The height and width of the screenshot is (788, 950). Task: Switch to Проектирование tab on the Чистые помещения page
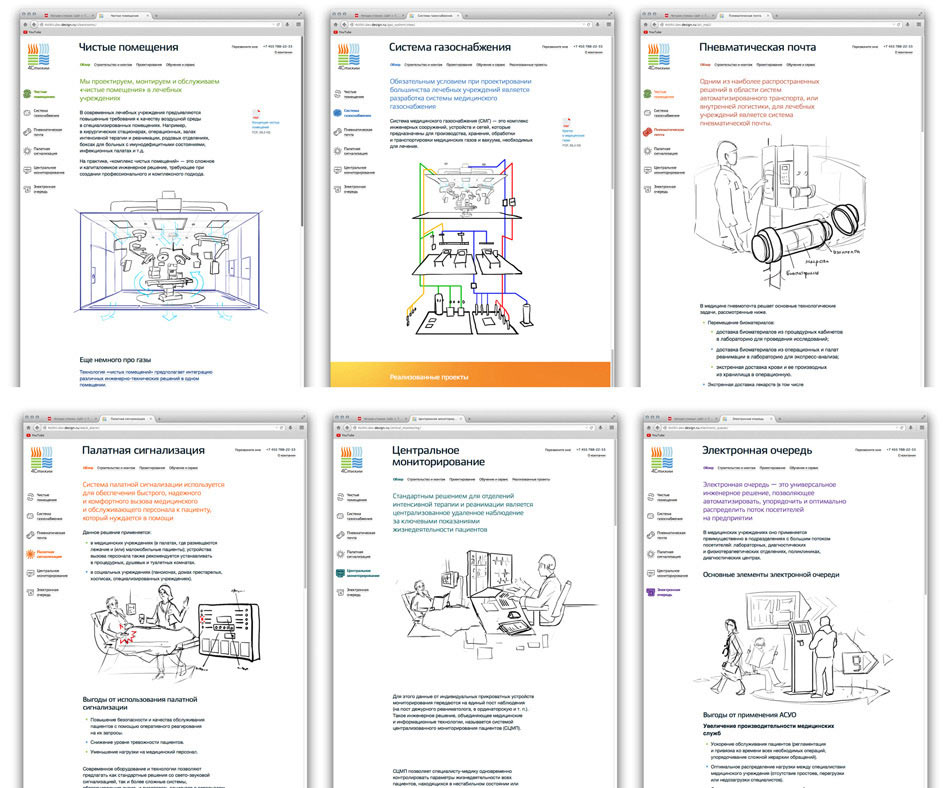[x=149, y=63]
